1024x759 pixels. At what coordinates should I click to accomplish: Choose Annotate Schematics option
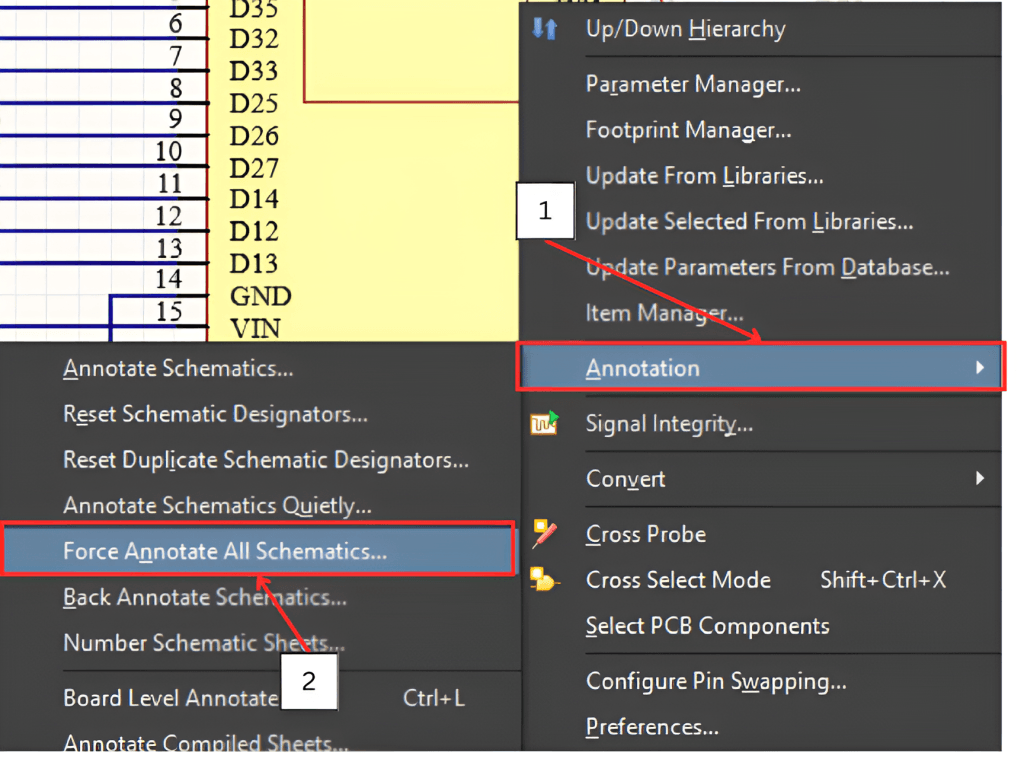[x=178, y=369]
